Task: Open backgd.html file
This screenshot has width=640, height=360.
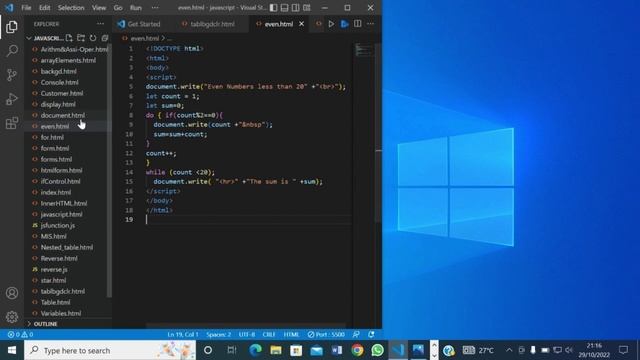Action: point(58,71)
